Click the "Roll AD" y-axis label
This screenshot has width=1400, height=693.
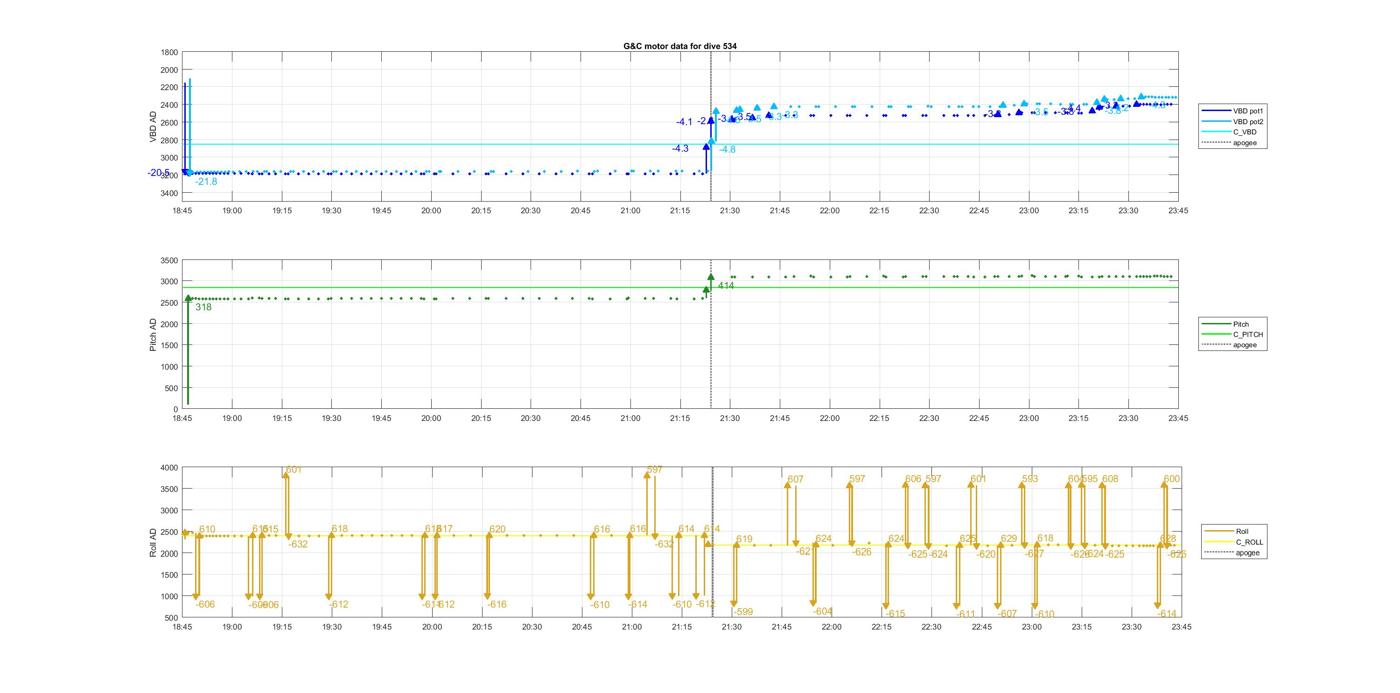tap(154, 541)
